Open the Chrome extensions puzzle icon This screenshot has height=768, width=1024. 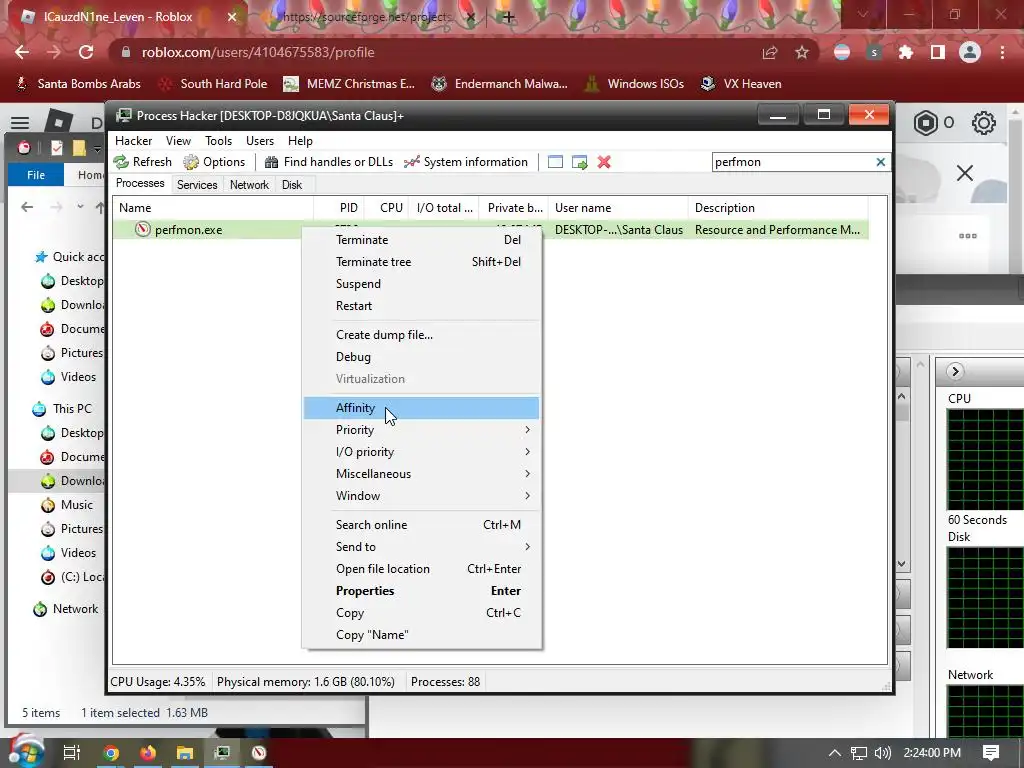pos(906,52)
